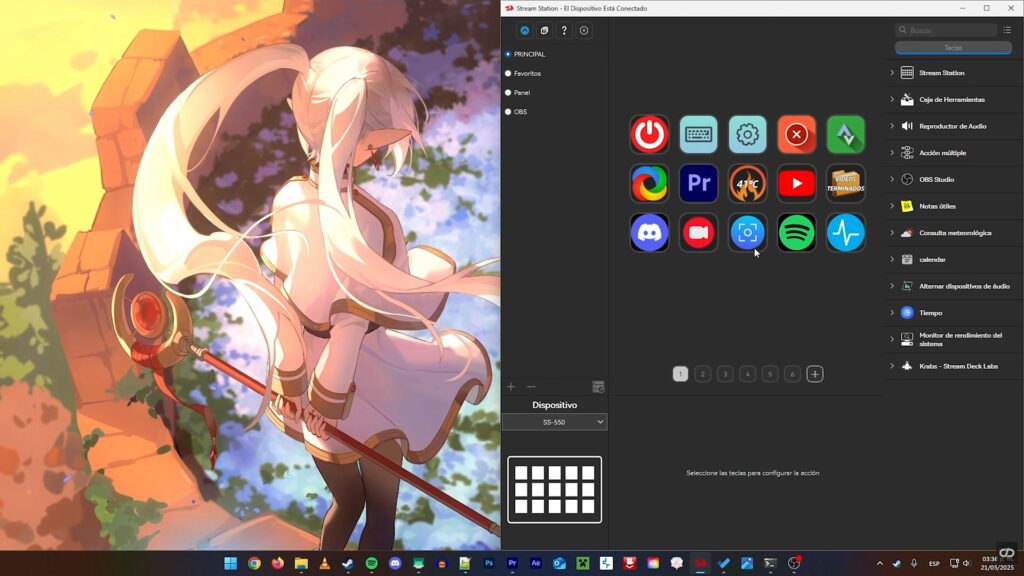Select the Favoritos profile radio
This screenshot has width=1024, height=576.
coord(508,74)
